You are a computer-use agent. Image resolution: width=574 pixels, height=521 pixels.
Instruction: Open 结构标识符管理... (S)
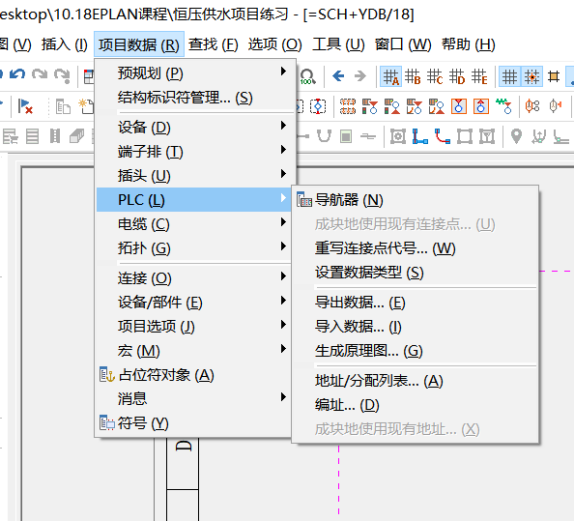pos(196,97)
